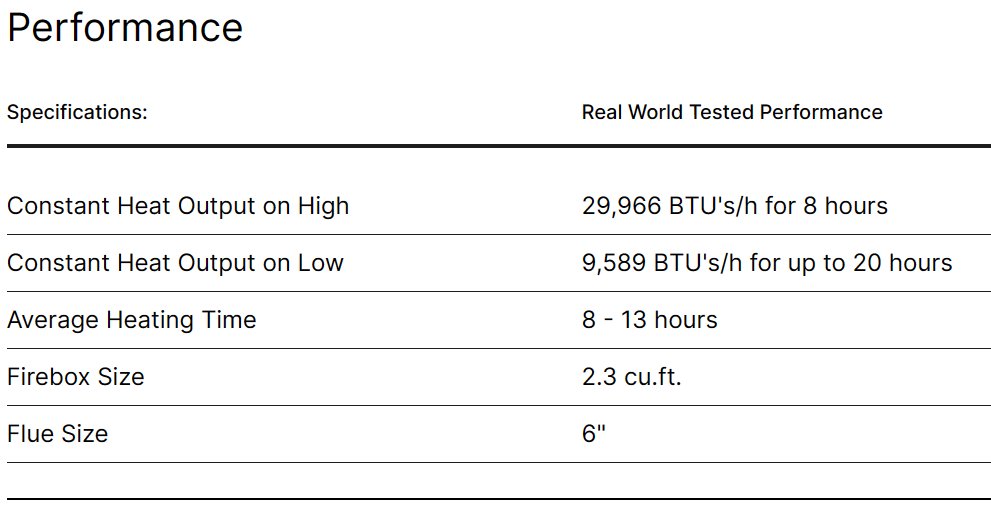The image size is (991, 508).
Task: Select the 'Specifications:' column header
Action: pos(77,112)
